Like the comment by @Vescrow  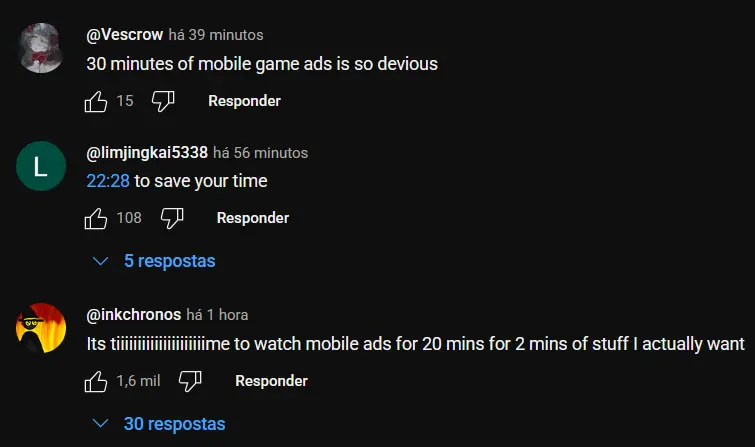[x=95, y=101]
